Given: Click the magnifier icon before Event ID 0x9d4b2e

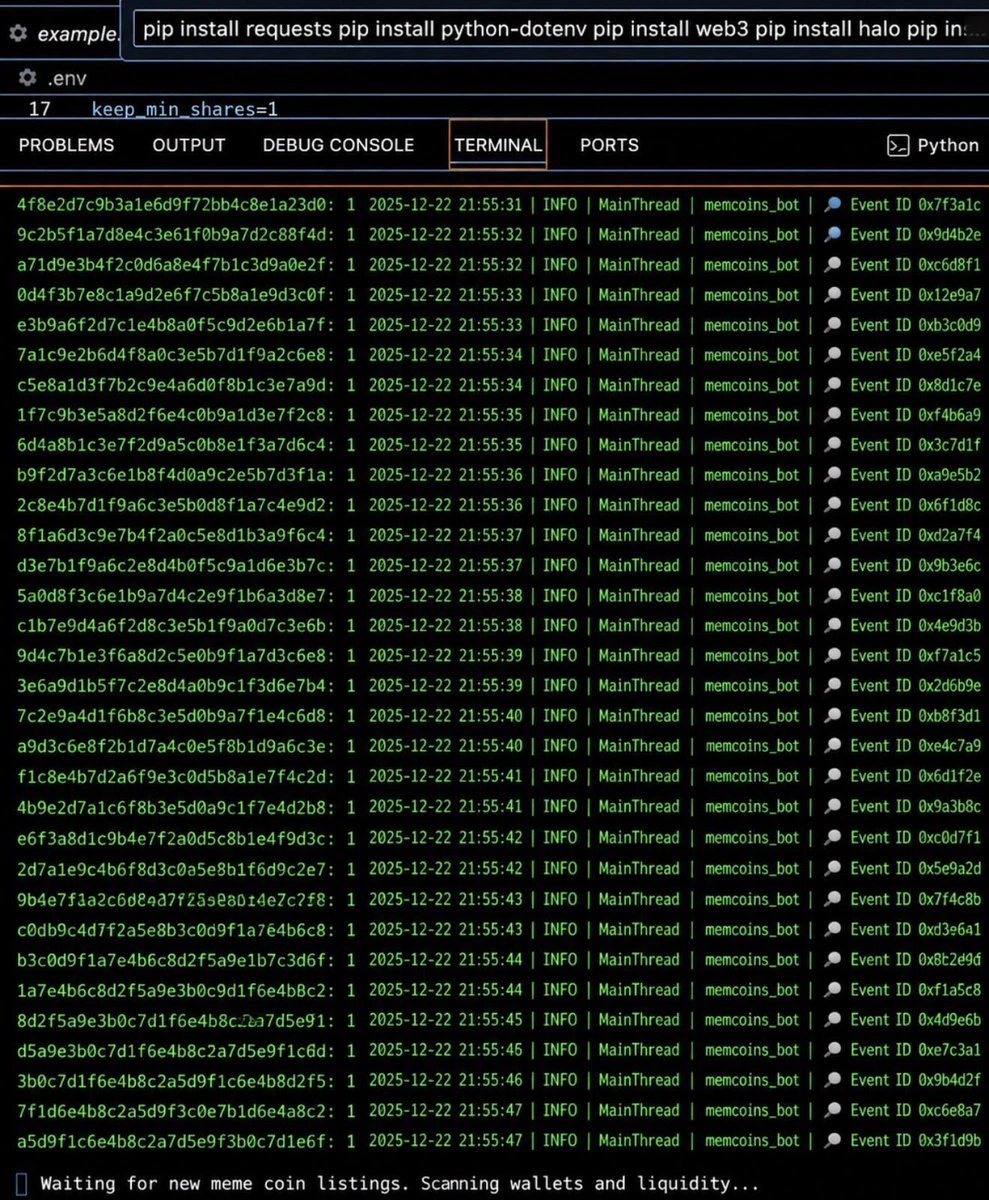Looking at the screenshot, I should point(833,235).
